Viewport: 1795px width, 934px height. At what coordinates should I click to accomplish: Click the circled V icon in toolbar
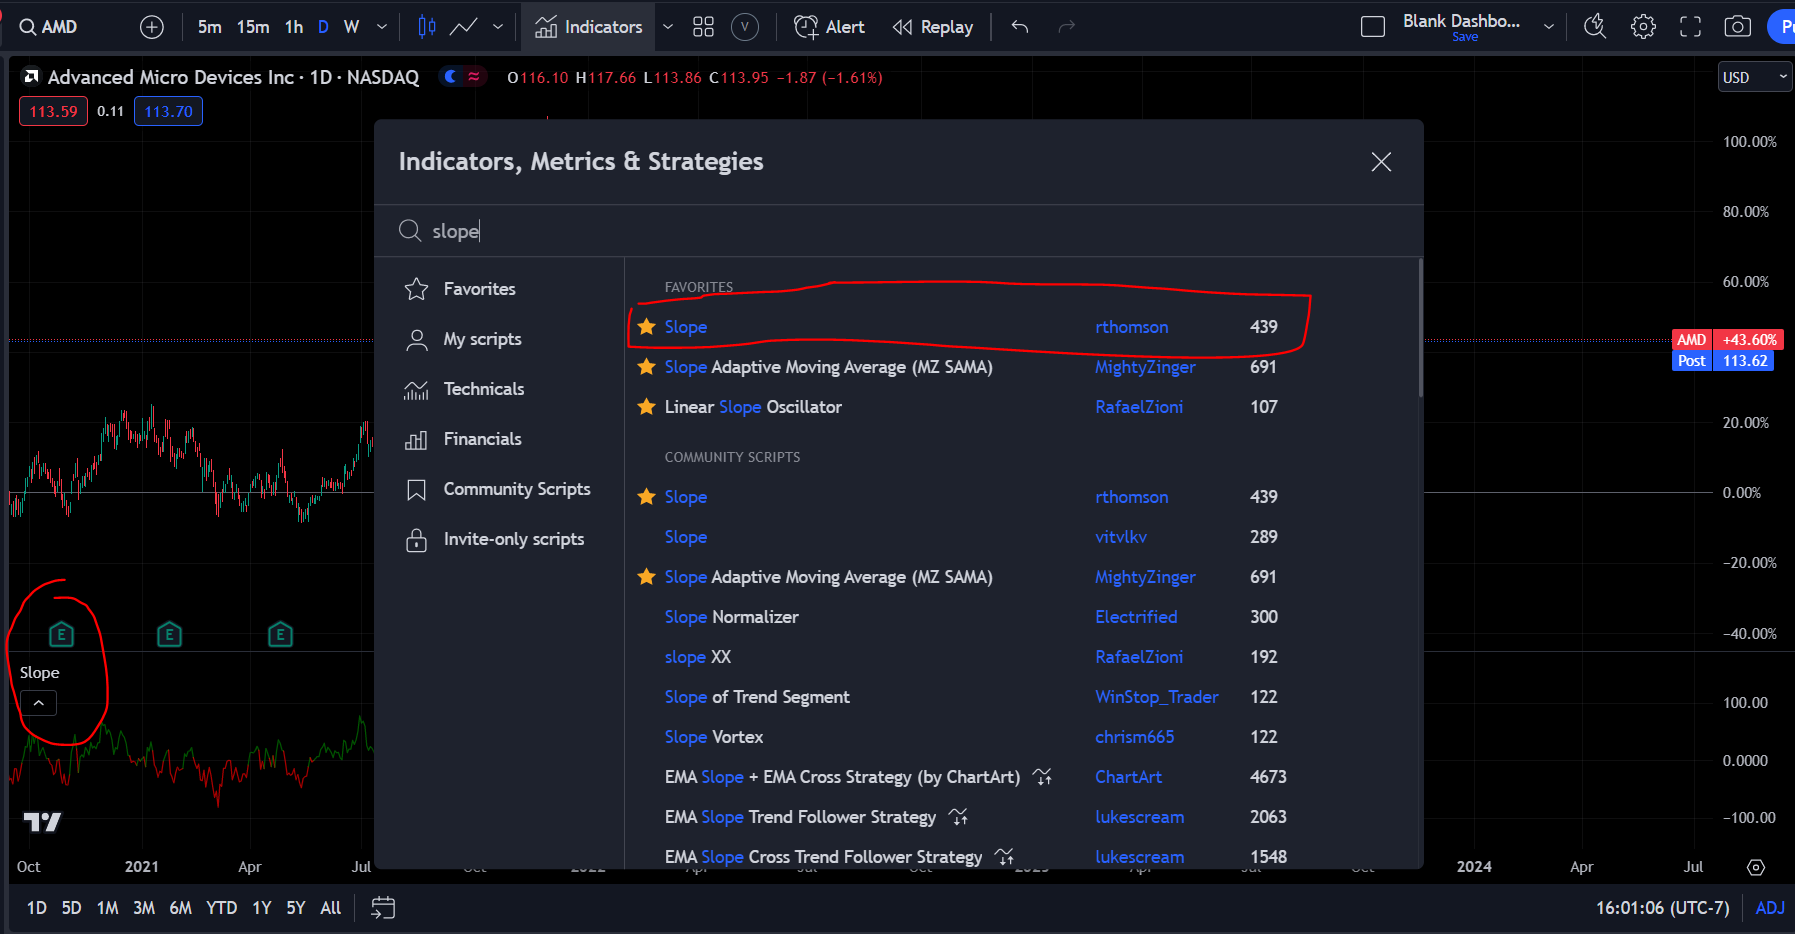pyautogui.click(x=745, y=27)
